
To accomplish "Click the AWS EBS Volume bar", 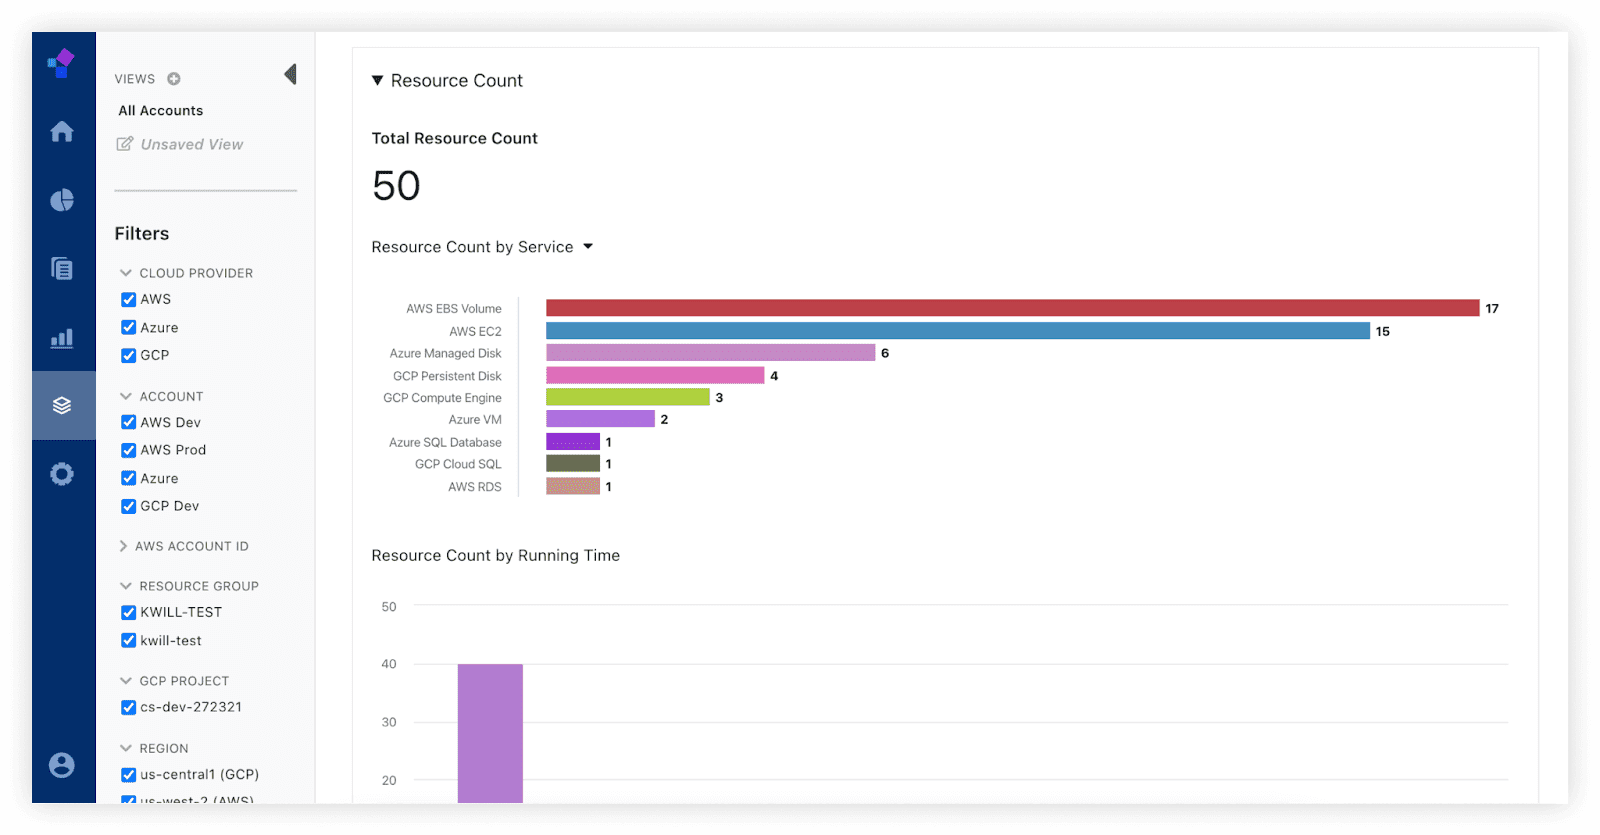I will tap(1012, 308).
